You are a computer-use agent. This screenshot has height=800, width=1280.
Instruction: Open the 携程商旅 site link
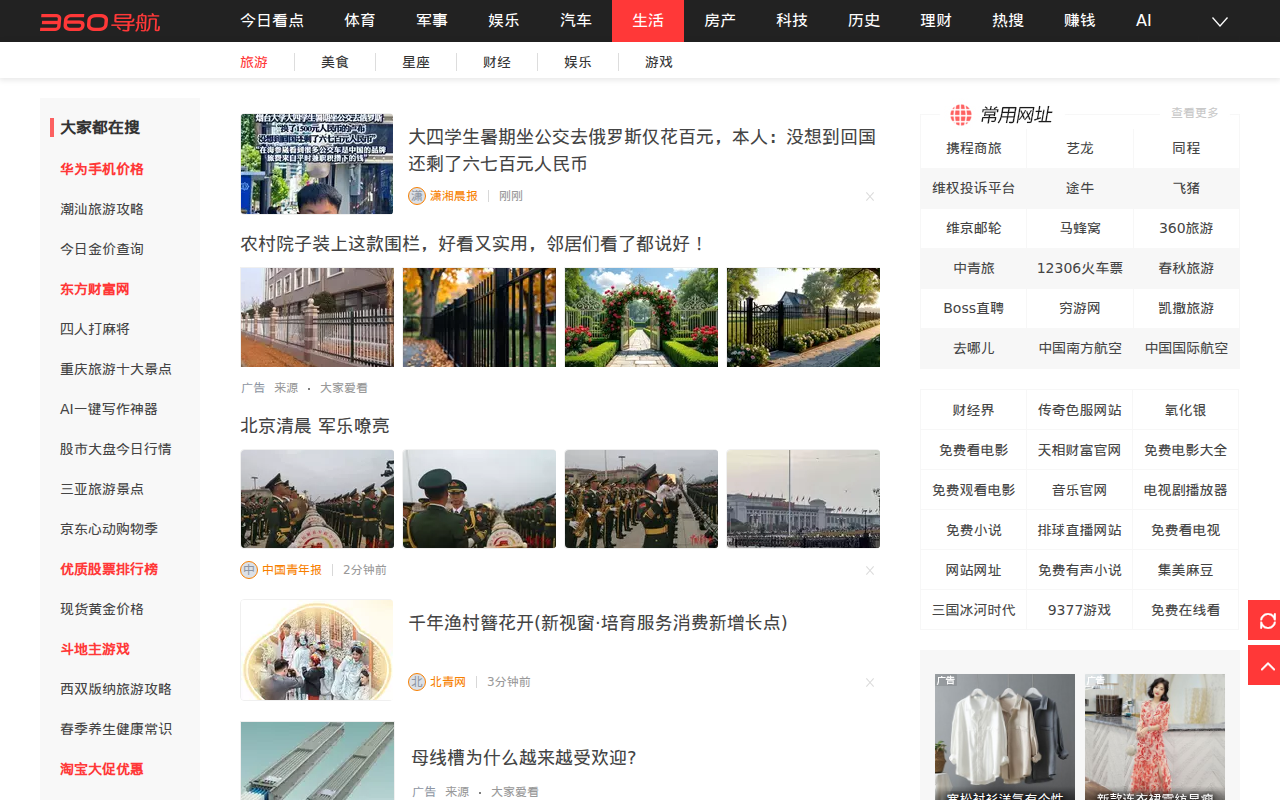[973, 148]
